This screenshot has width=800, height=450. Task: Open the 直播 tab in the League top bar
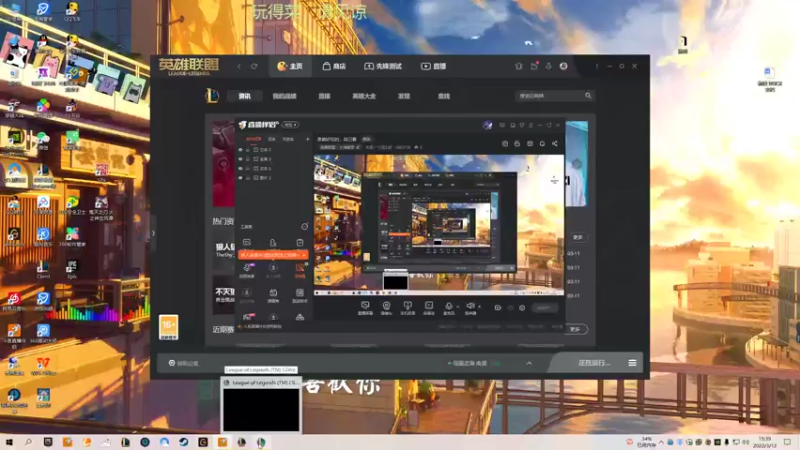[434, 66]
